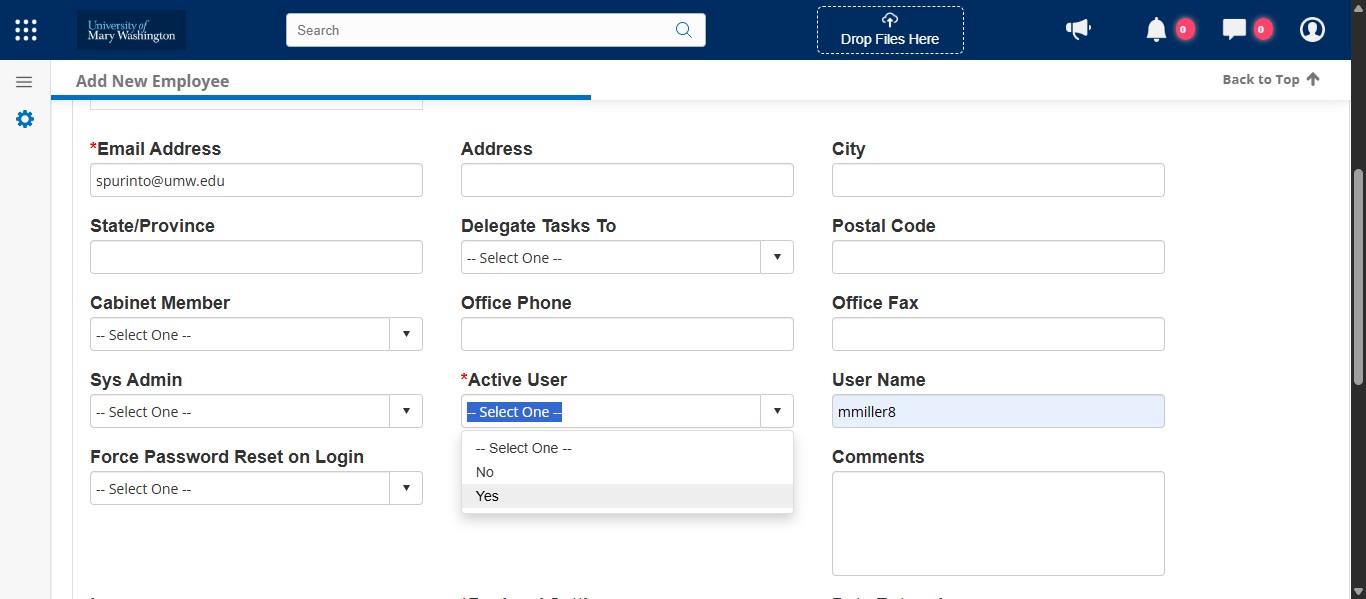Open the settings gear in the sidebar
Viewport: 1366px width, 599px height.
24,119
